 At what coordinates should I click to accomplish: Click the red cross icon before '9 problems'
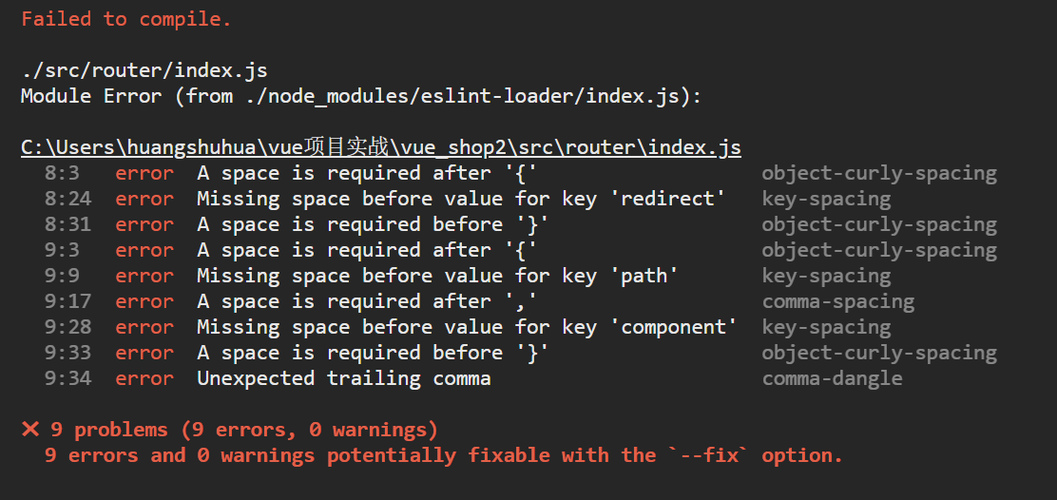pos(30,429)
